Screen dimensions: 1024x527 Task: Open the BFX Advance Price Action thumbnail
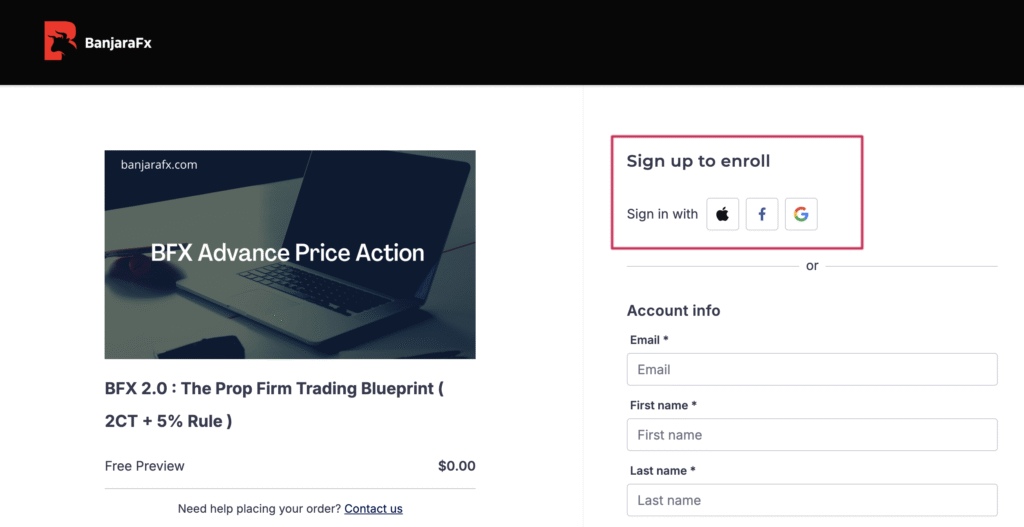[x=290, y=254]
